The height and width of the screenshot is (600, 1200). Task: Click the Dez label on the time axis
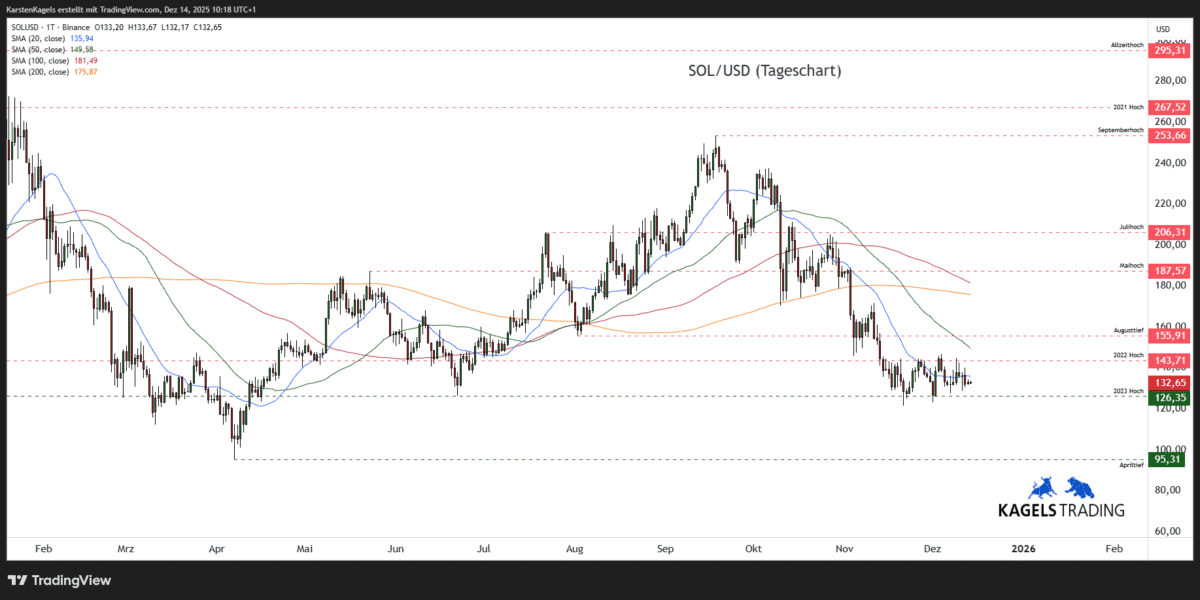pyautogui.click(x=932, y=548)
